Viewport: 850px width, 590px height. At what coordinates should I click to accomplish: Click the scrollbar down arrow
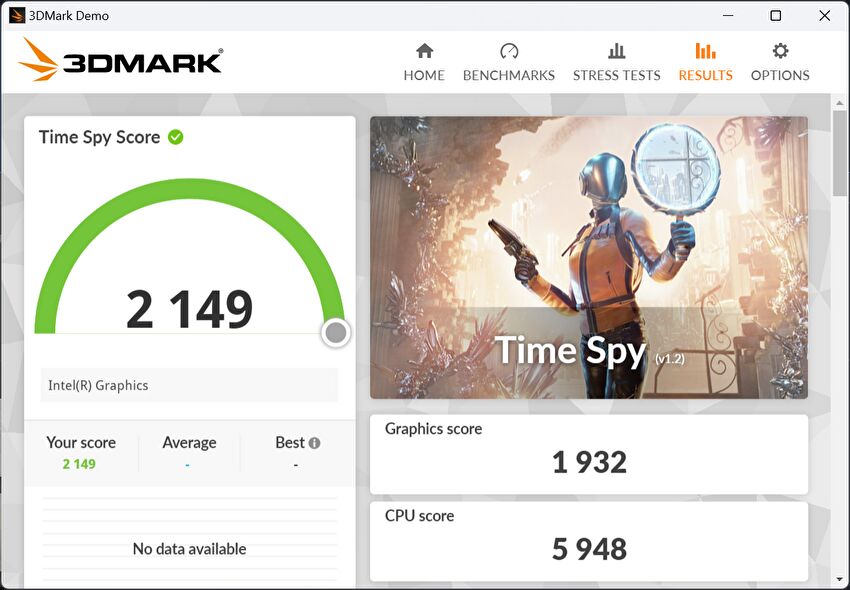click(x=840, y=578)
